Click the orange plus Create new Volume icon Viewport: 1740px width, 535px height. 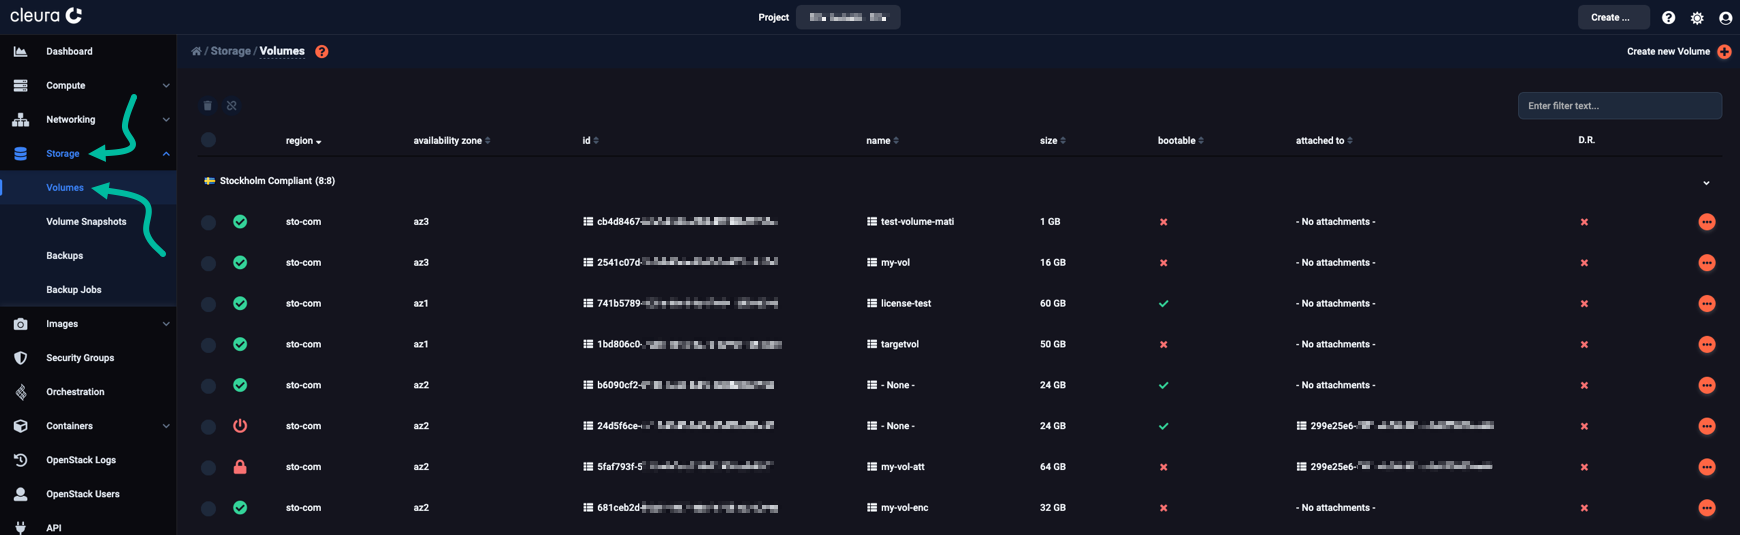click(1724, 52)
